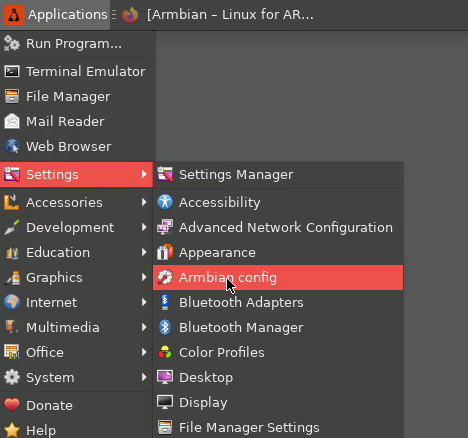Click the Settings category icon
The width and height of the screenshot is (468, 438).
[x=12, y=174]
